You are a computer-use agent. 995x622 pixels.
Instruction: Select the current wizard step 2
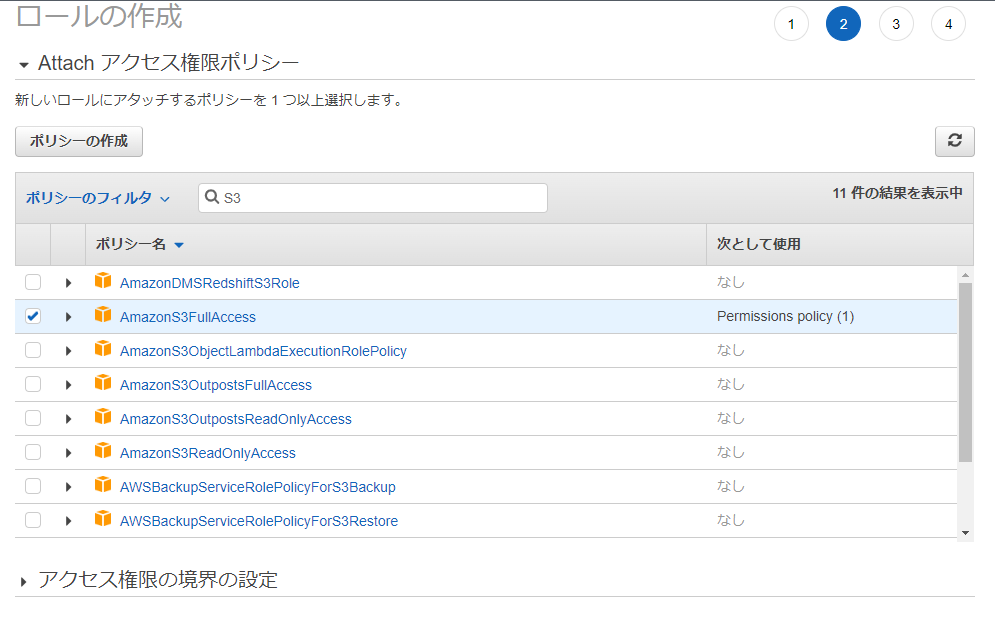(x=843, y=24)
